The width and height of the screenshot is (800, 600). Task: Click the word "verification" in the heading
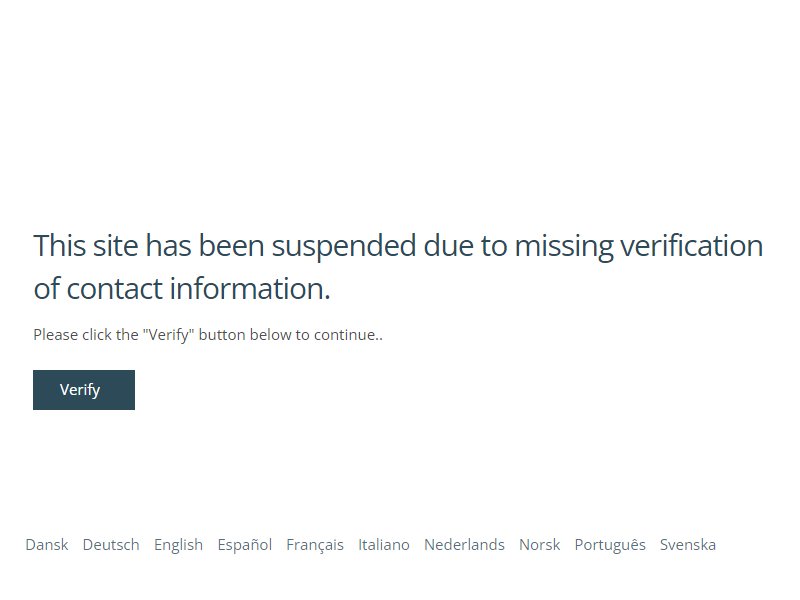[692, 245]
